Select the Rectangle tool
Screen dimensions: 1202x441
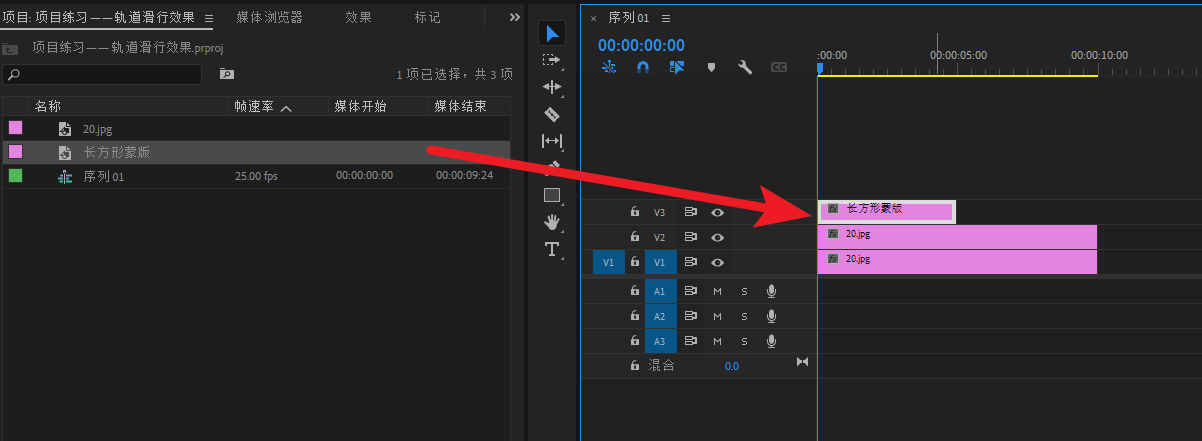point(552,195)
